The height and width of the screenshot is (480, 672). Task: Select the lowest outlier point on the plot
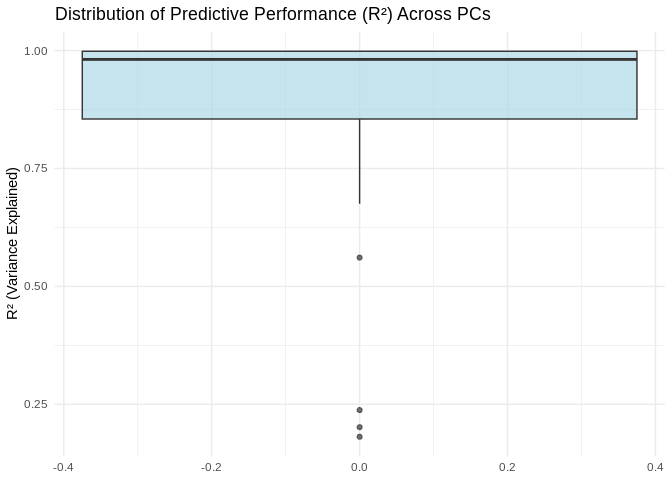[359, 436]
